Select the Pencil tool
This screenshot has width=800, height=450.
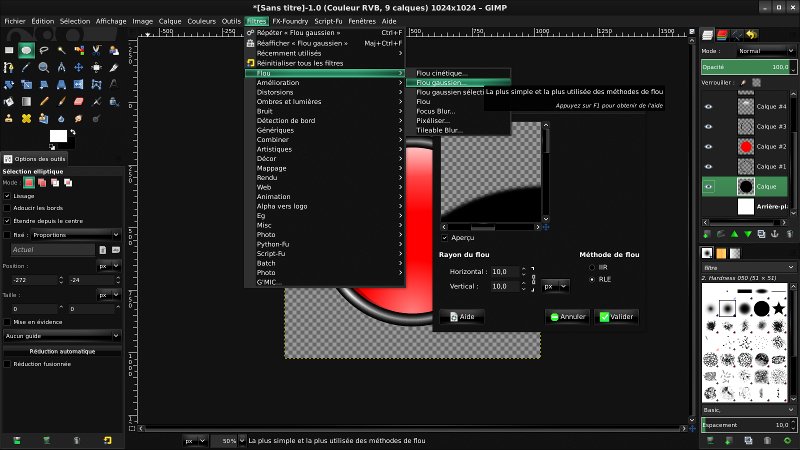coord(44,102)
